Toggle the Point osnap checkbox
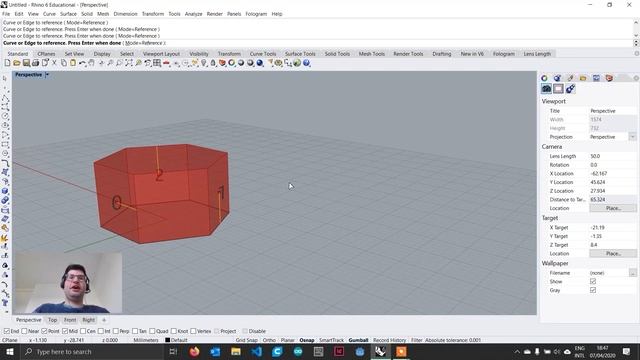Screen dimensions: 640x360 pyautogui.click(x=44, y=331)
